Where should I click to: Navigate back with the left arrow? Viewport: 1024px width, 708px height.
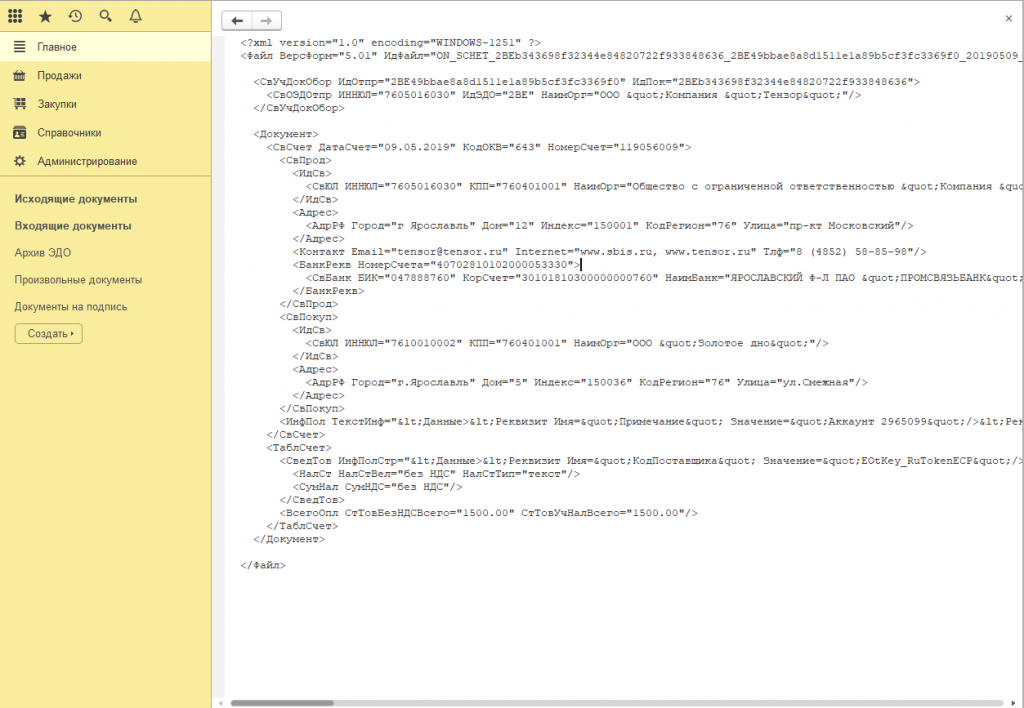click(236, 20)
